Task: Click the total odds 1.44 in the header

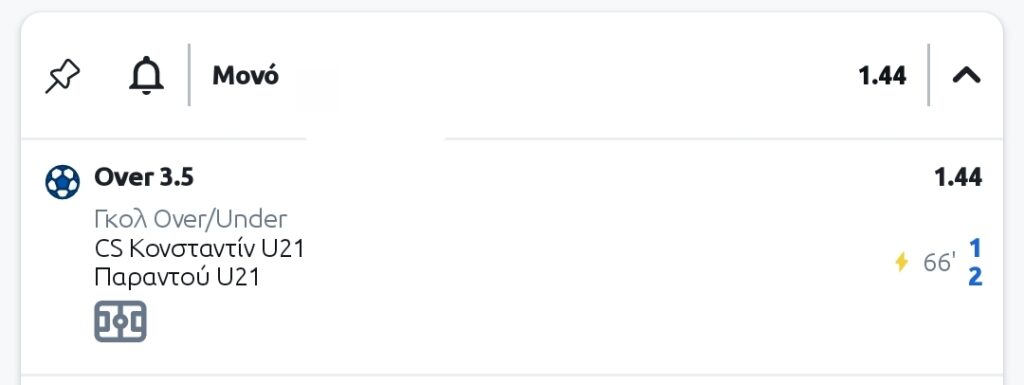Action: point(882,76)
